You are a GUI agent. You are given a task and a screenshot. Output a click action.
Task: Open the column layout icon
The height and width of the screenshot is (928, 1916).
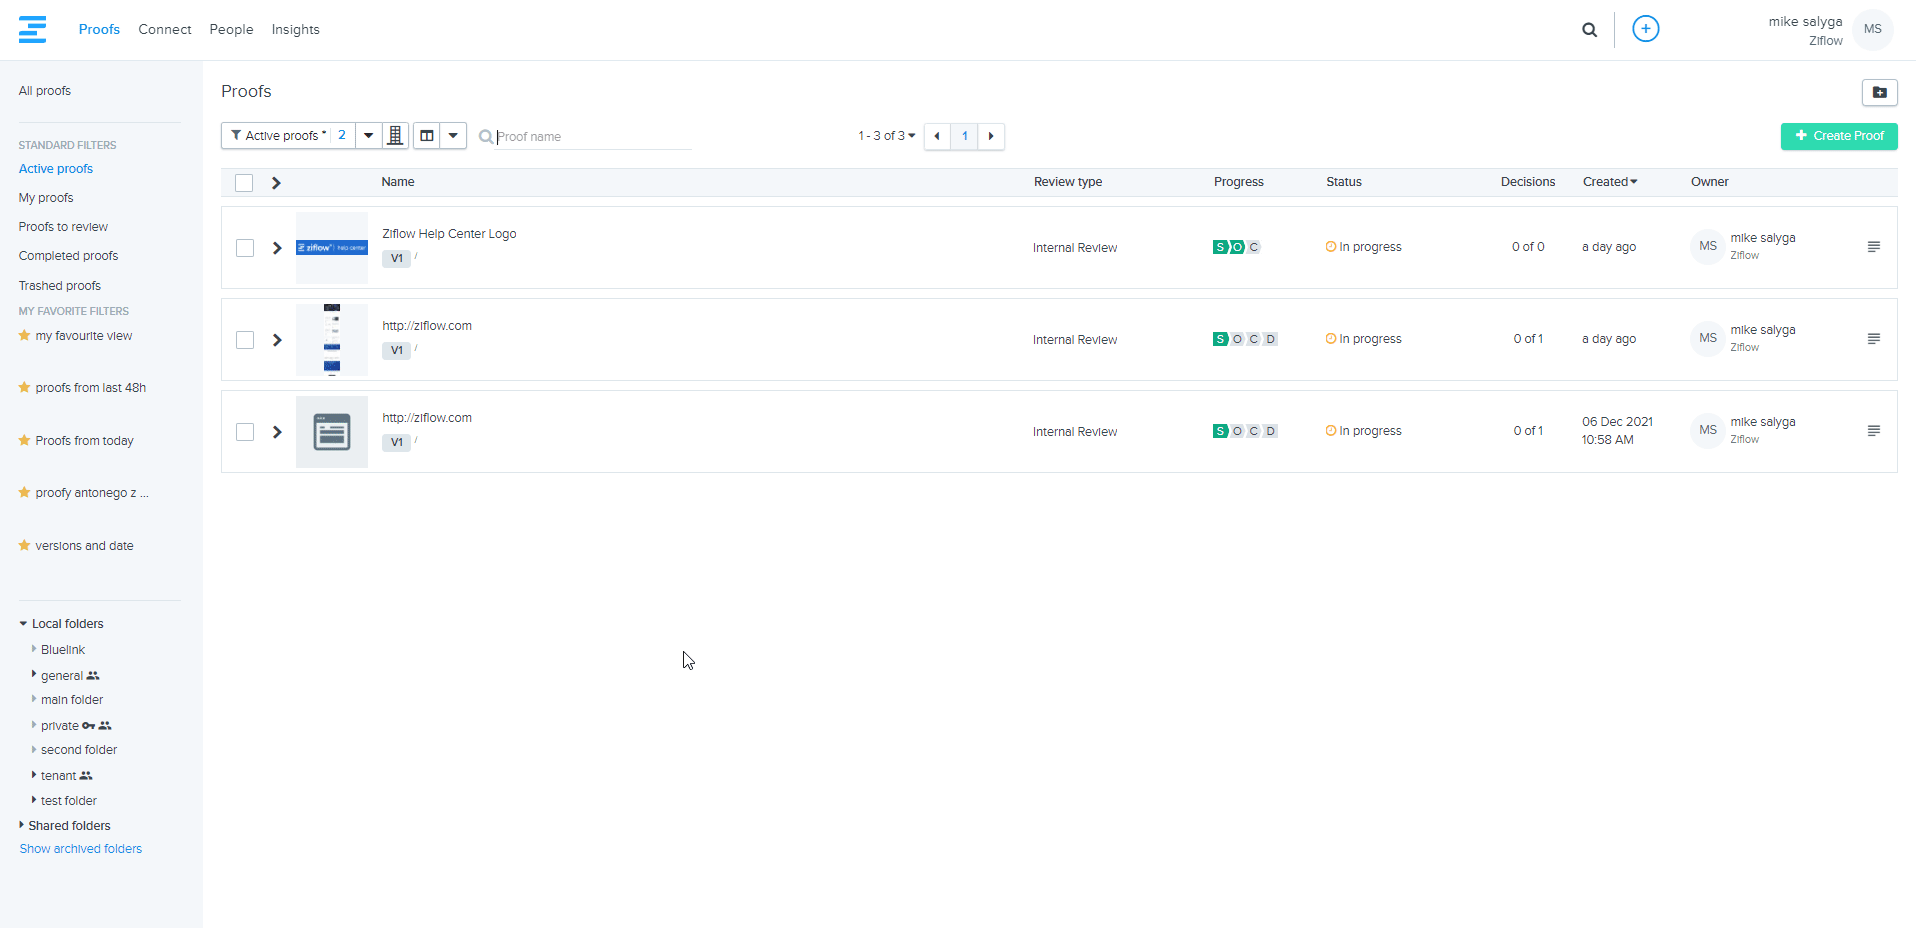(x=427, y=136)
